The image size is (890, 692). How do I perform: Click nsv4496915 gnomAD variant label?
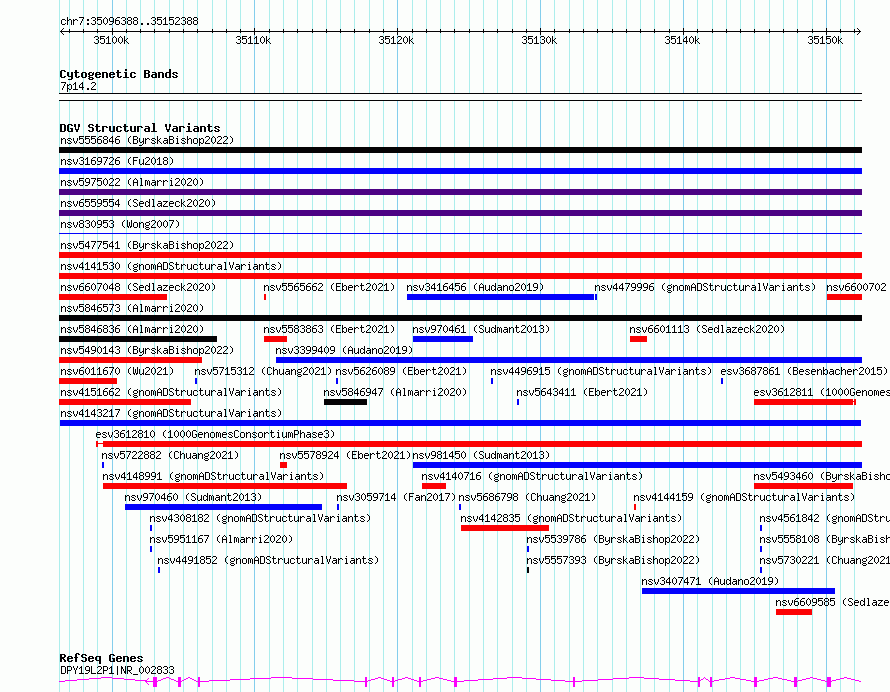[x=601, y=371]
